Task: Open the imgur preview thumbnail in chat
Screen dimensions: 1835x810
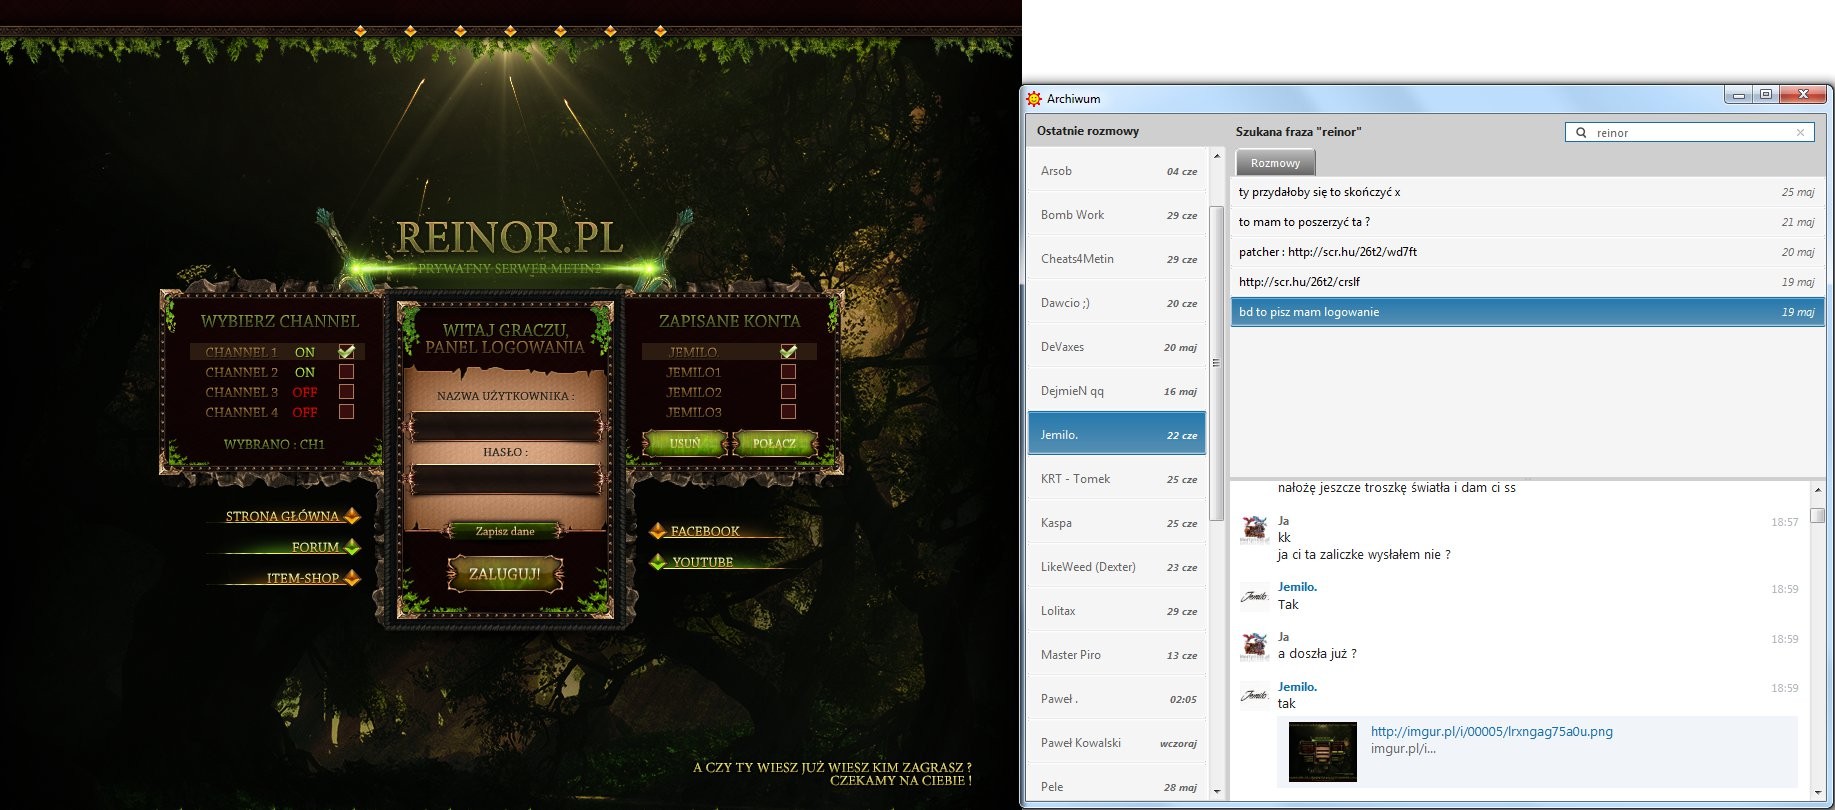Action: click(1323, 751)
